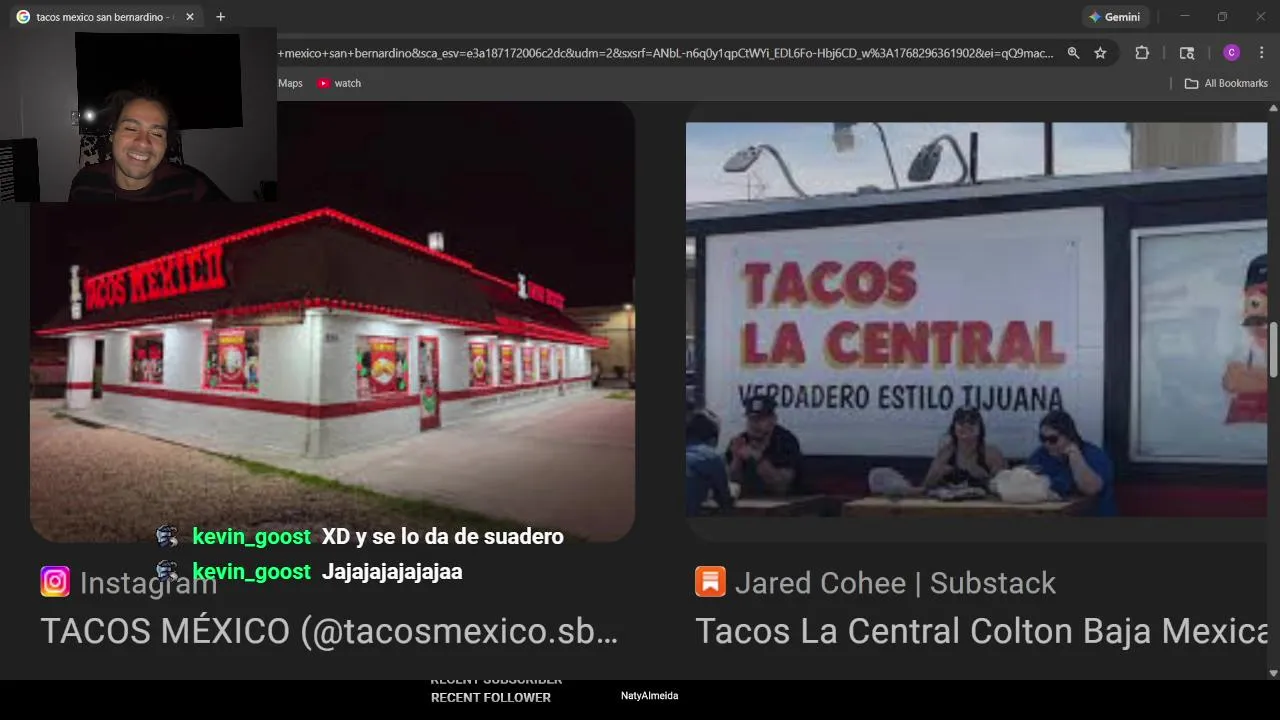Open the Tacos La Central image
This screenshot has height=720, width=1280.
tap(976, 320)
